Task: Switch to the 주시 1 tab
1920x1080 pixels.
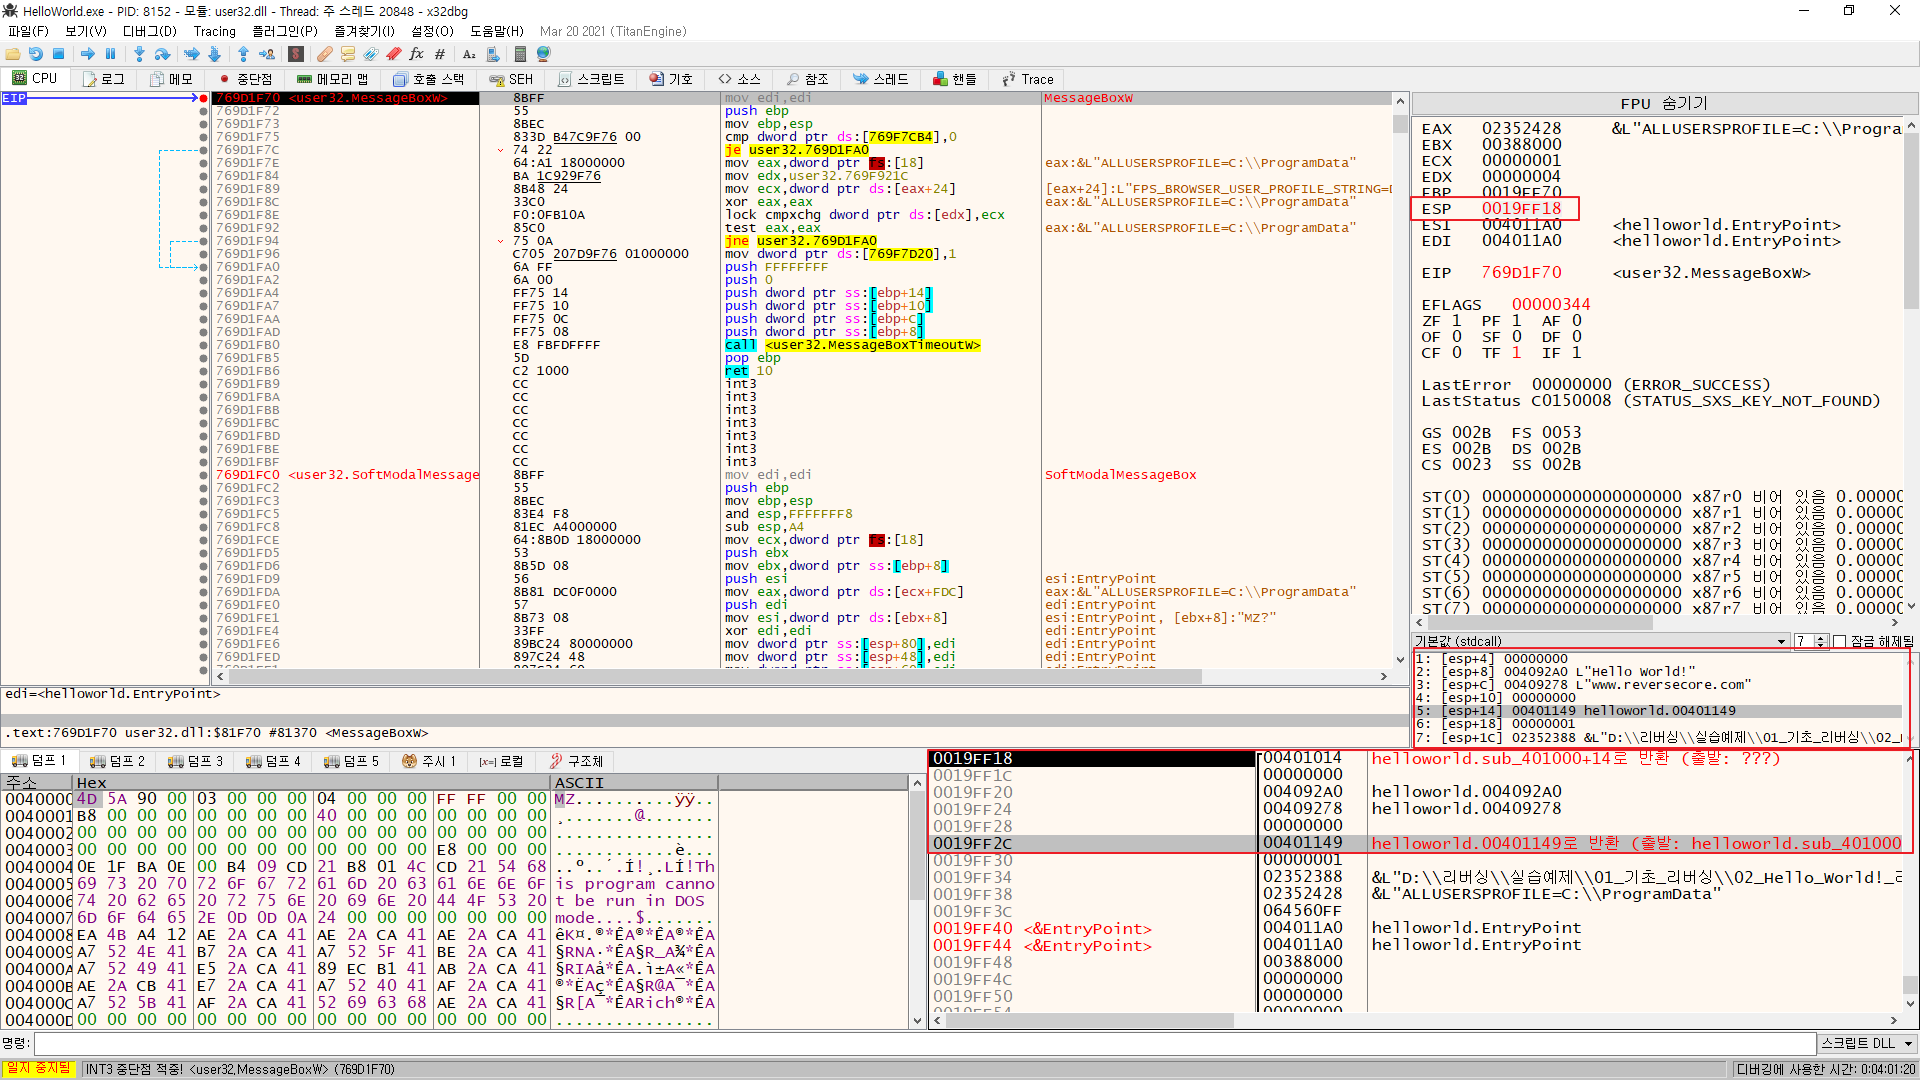Action: [429, 761]
